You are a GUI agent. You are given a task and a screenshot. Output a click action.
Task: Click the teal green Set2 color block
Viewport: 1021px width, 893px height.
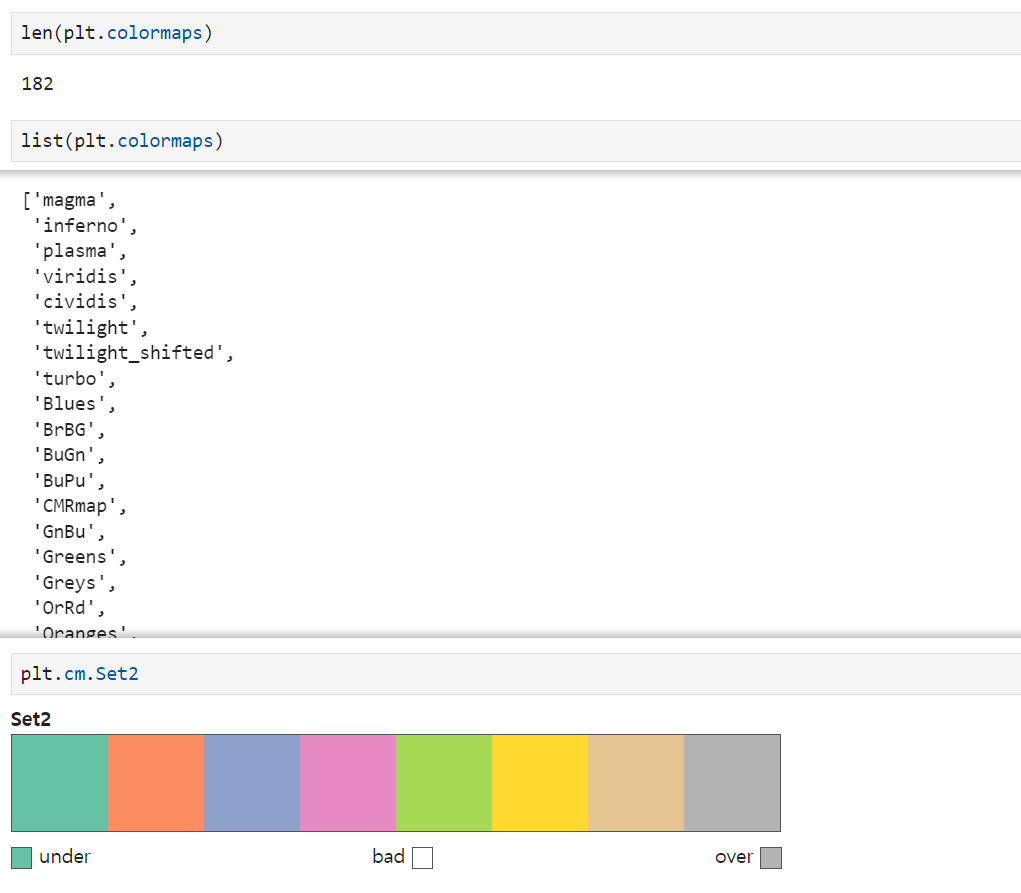point(60,783)
